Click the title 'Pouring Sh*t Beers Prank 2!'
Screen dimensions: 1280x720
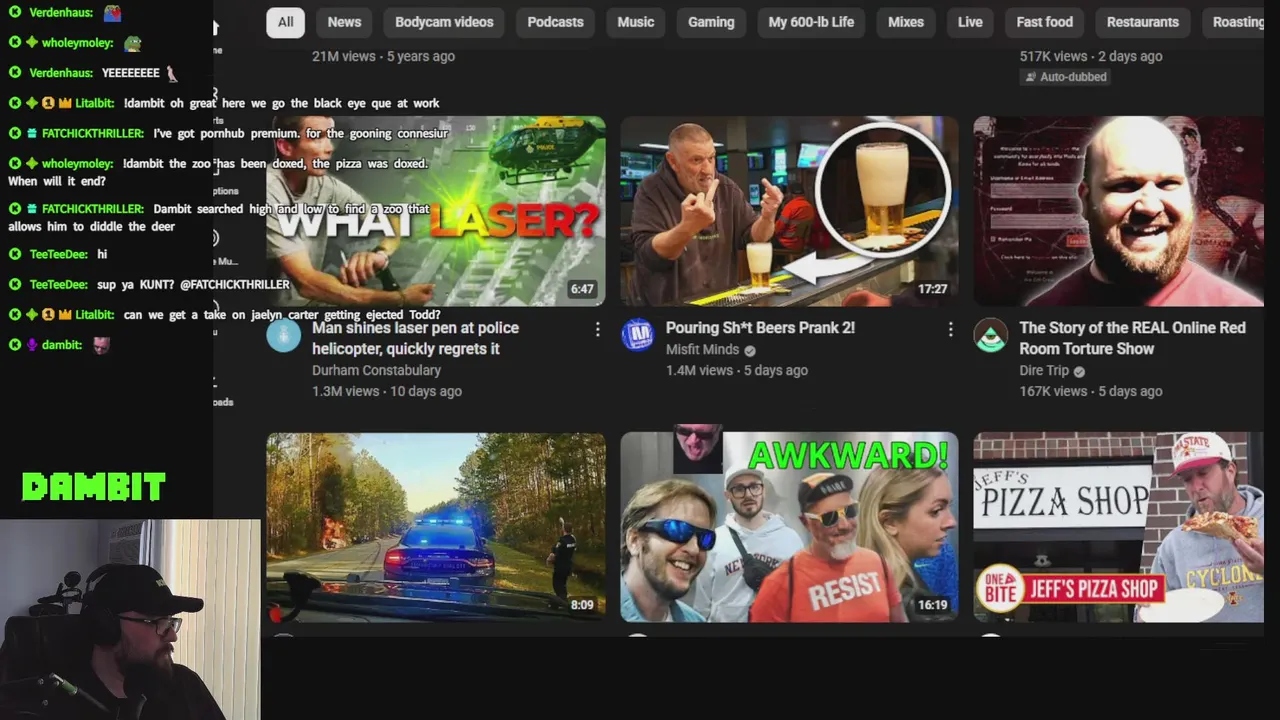pyautogui.click(x=760, y=328)
